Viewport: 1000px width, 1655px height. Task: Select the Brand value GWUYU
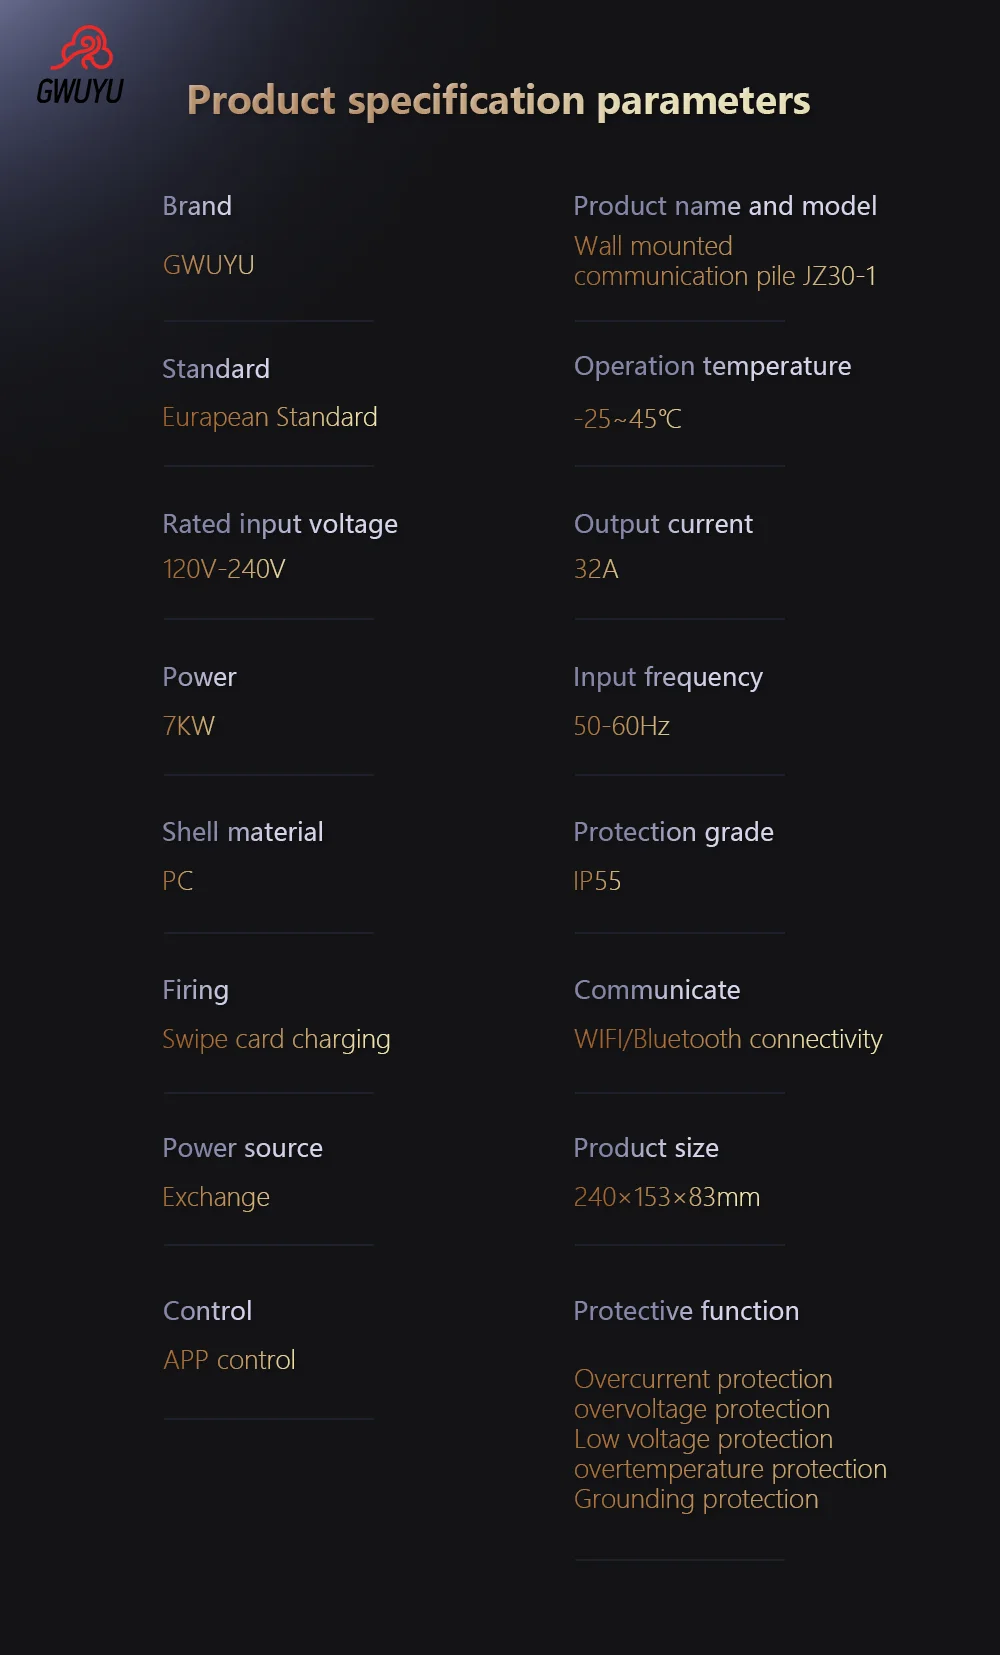[209, 265]
